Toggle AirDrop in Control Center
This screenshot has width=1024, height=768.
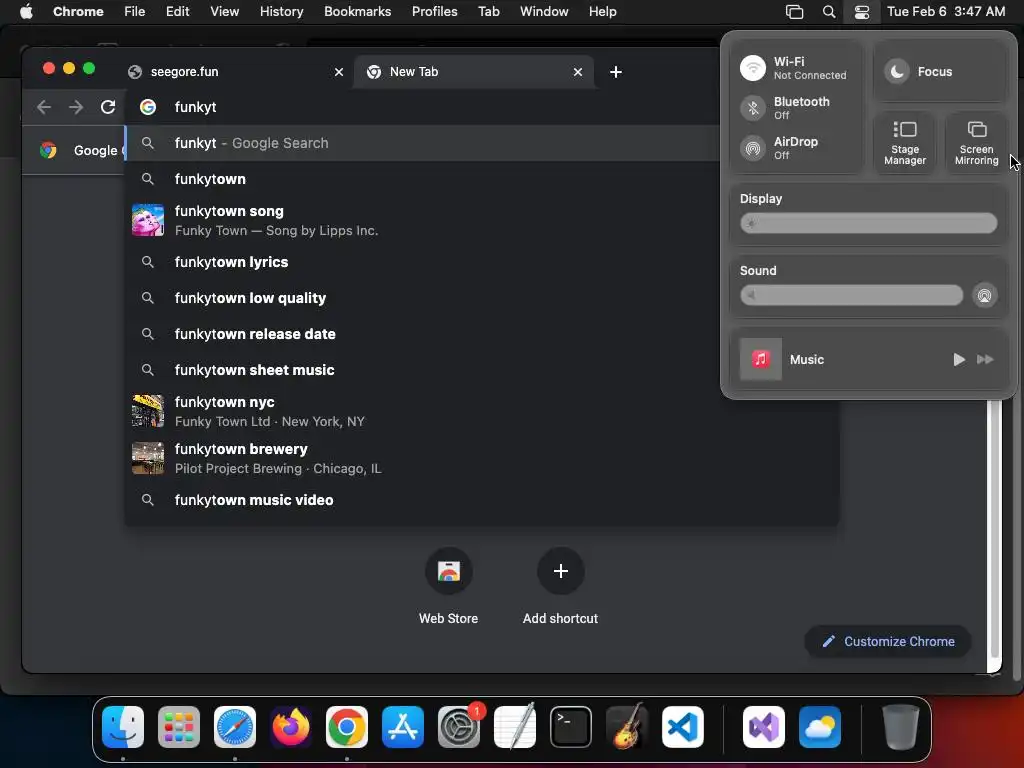point(752,148)
